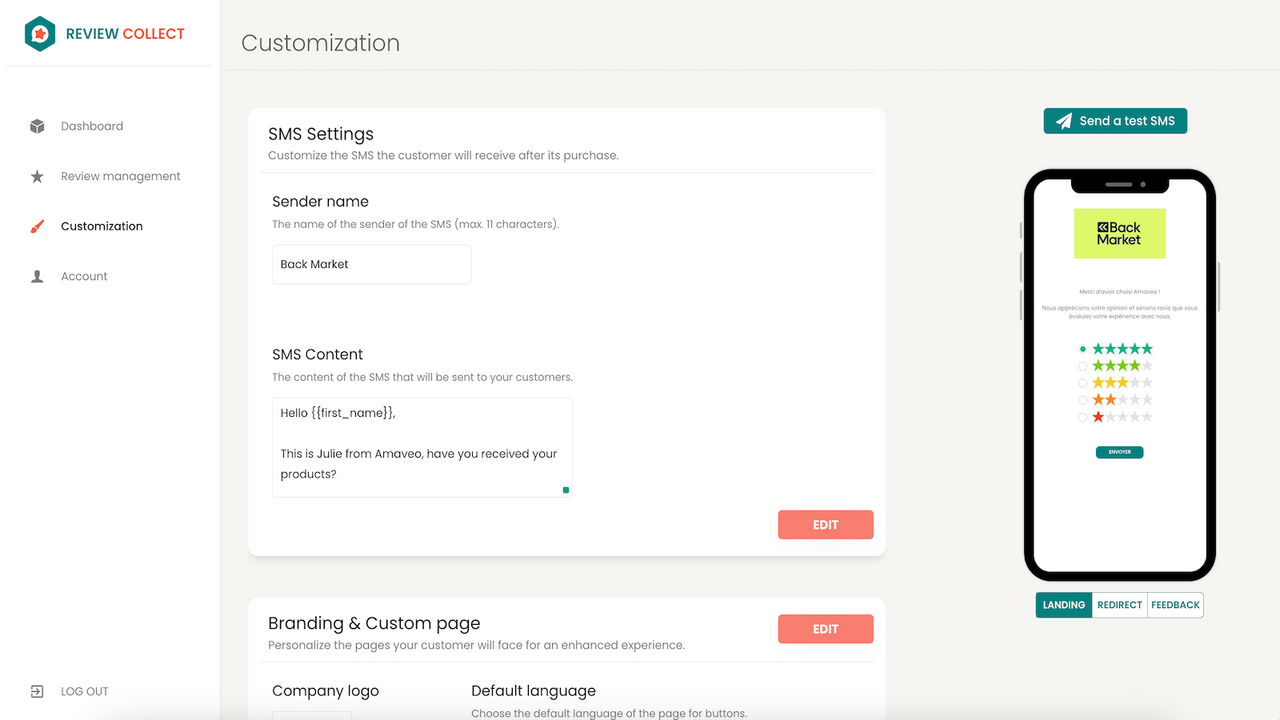Screen dimensions: 1280x720
Task: Click LOG OUT in the sidebar
Action: pyautogui.click(x=85, y=691)
